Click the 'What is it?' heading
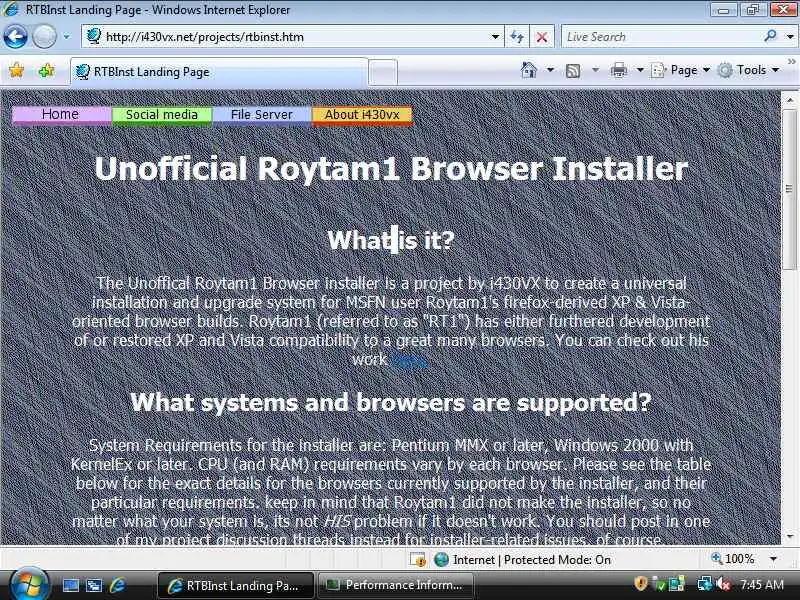This screenshot has height=600, width=800. point(391,240)
